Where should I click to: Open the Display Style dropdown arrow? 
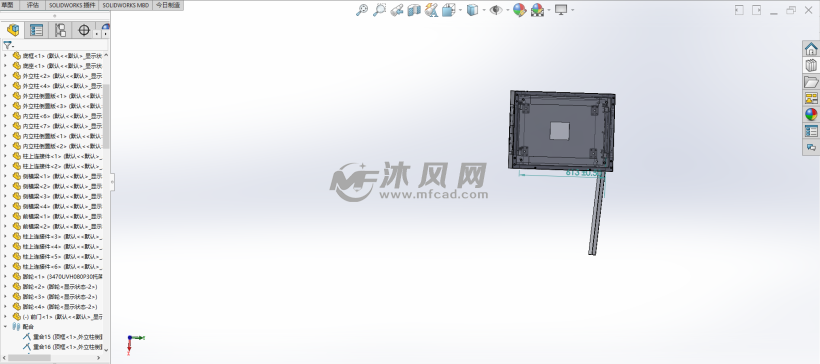pyautogui.click(x=484, y=10)
